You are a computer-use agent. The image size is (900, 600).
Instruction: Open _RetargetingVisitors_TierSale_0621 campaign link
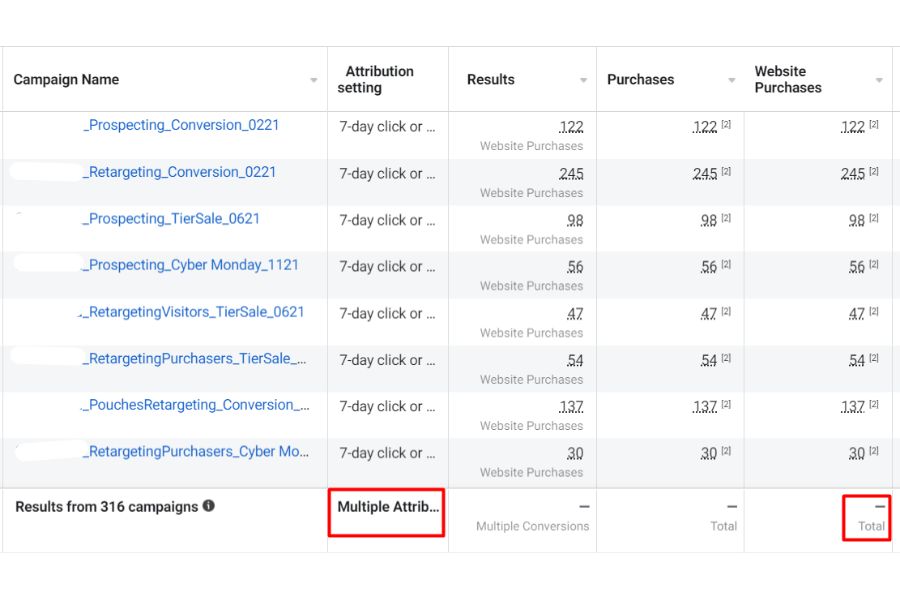[x=191, y=312]
